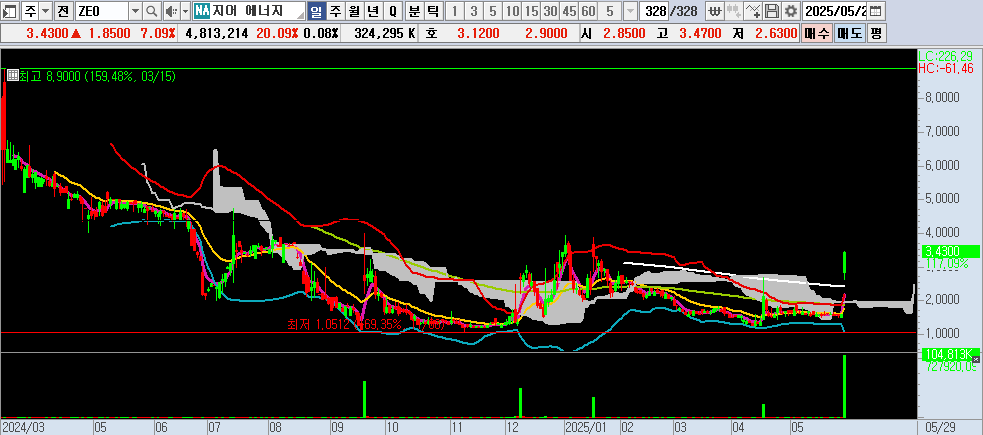Open symbol search with the magnifier icon
983x435 pixels.
tap(152, 11)
